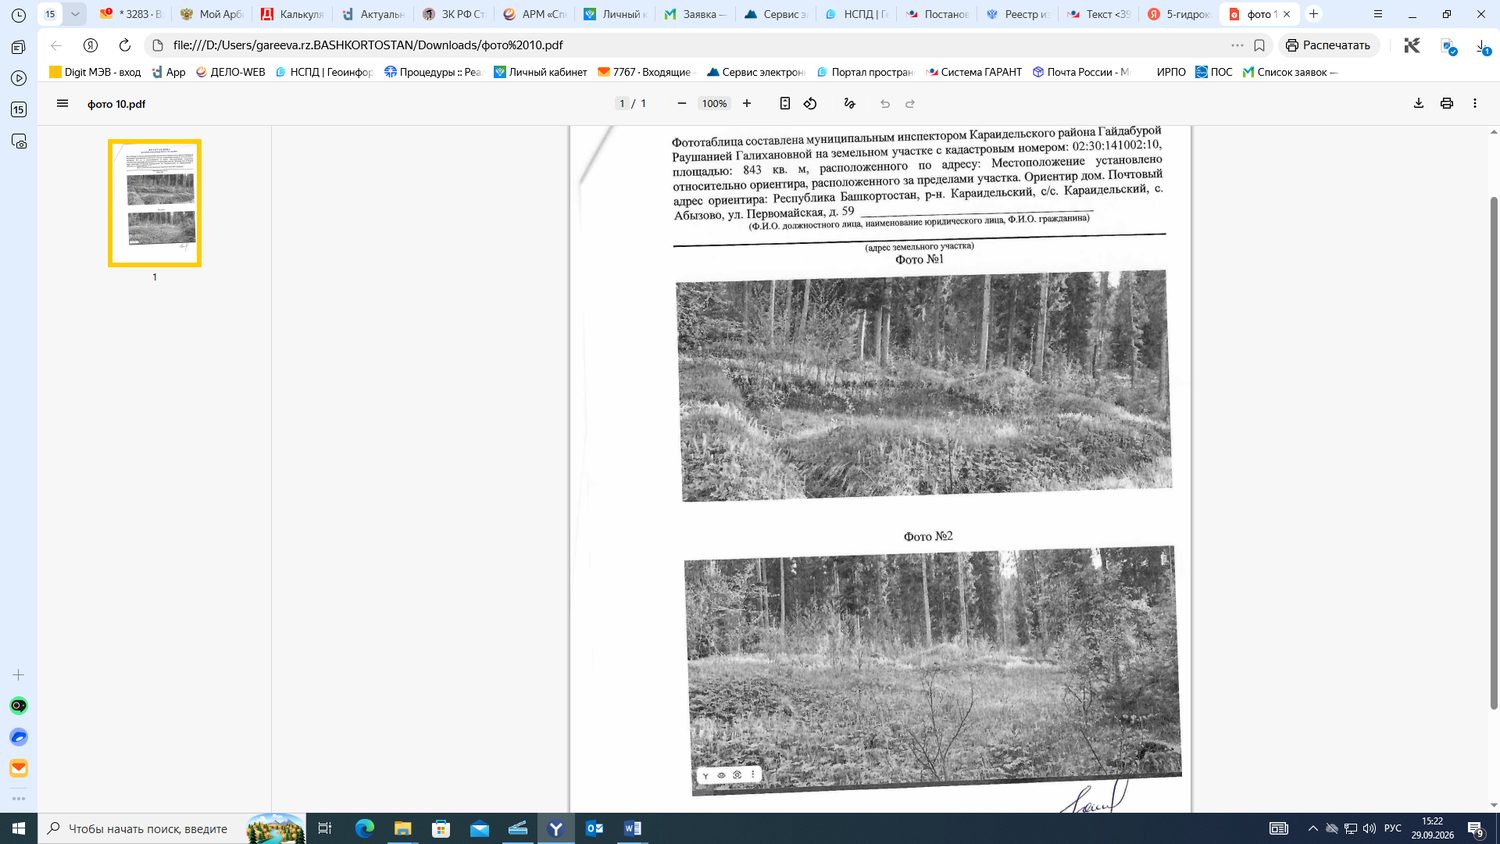The image size is (1500, 844).
Task: Click the eye icon on the photo floating toolbar
Action: click(x=721, y=775)
